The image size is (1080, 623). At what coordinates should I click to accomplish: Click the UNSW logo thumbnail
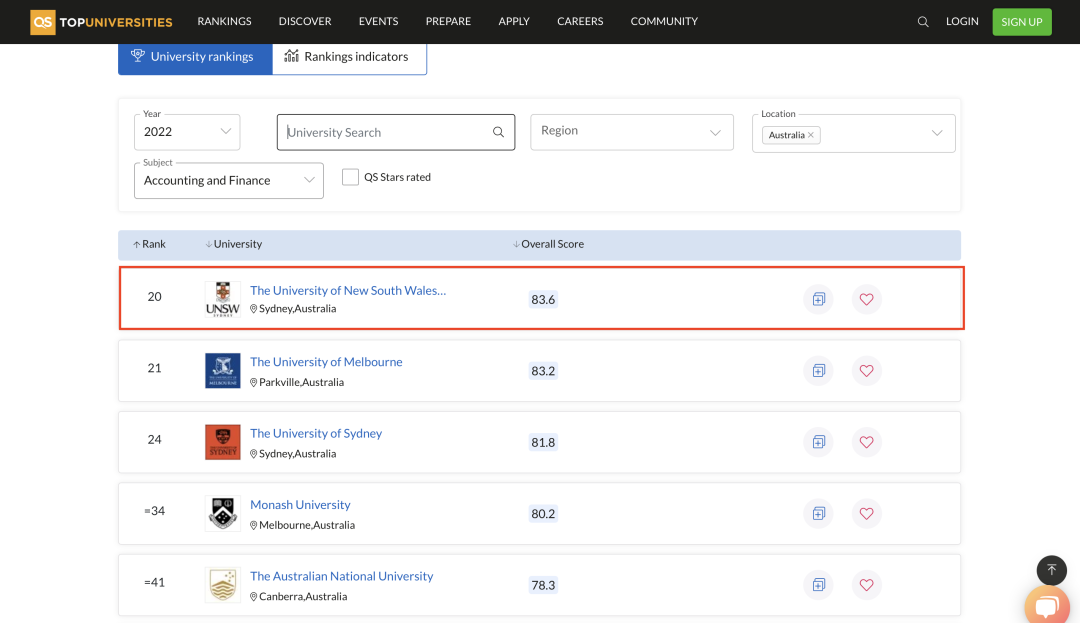pos(222,299)
